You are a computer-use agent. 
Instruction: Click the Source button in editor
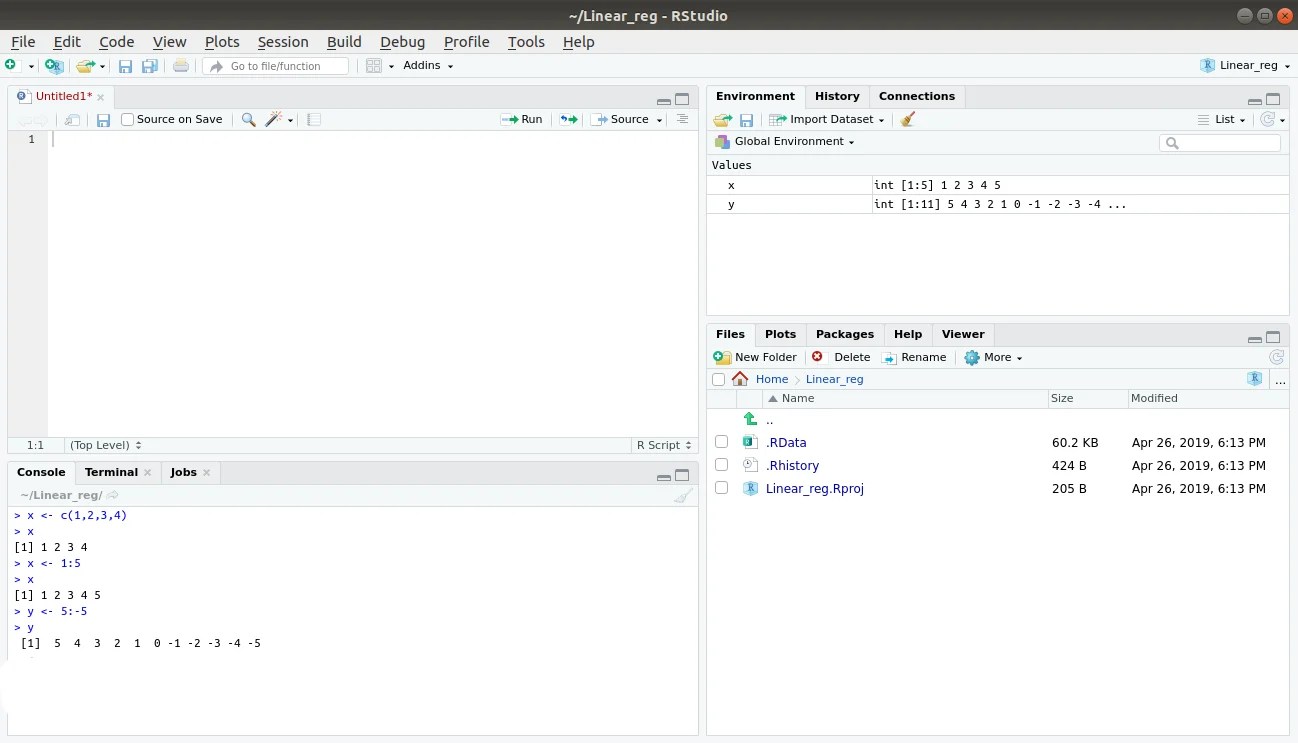620,120
